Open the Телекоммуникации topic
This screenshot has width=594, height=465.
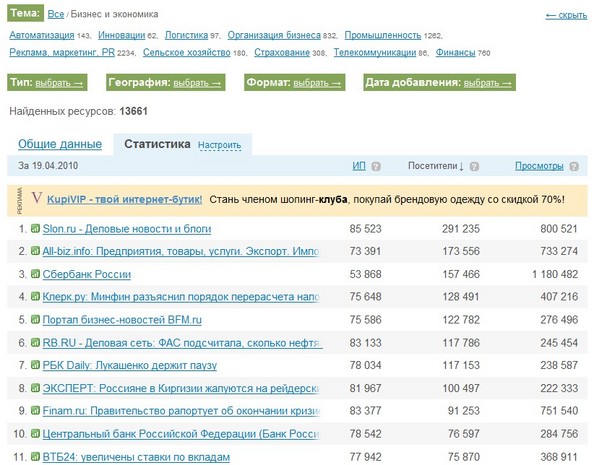[375, 52]
